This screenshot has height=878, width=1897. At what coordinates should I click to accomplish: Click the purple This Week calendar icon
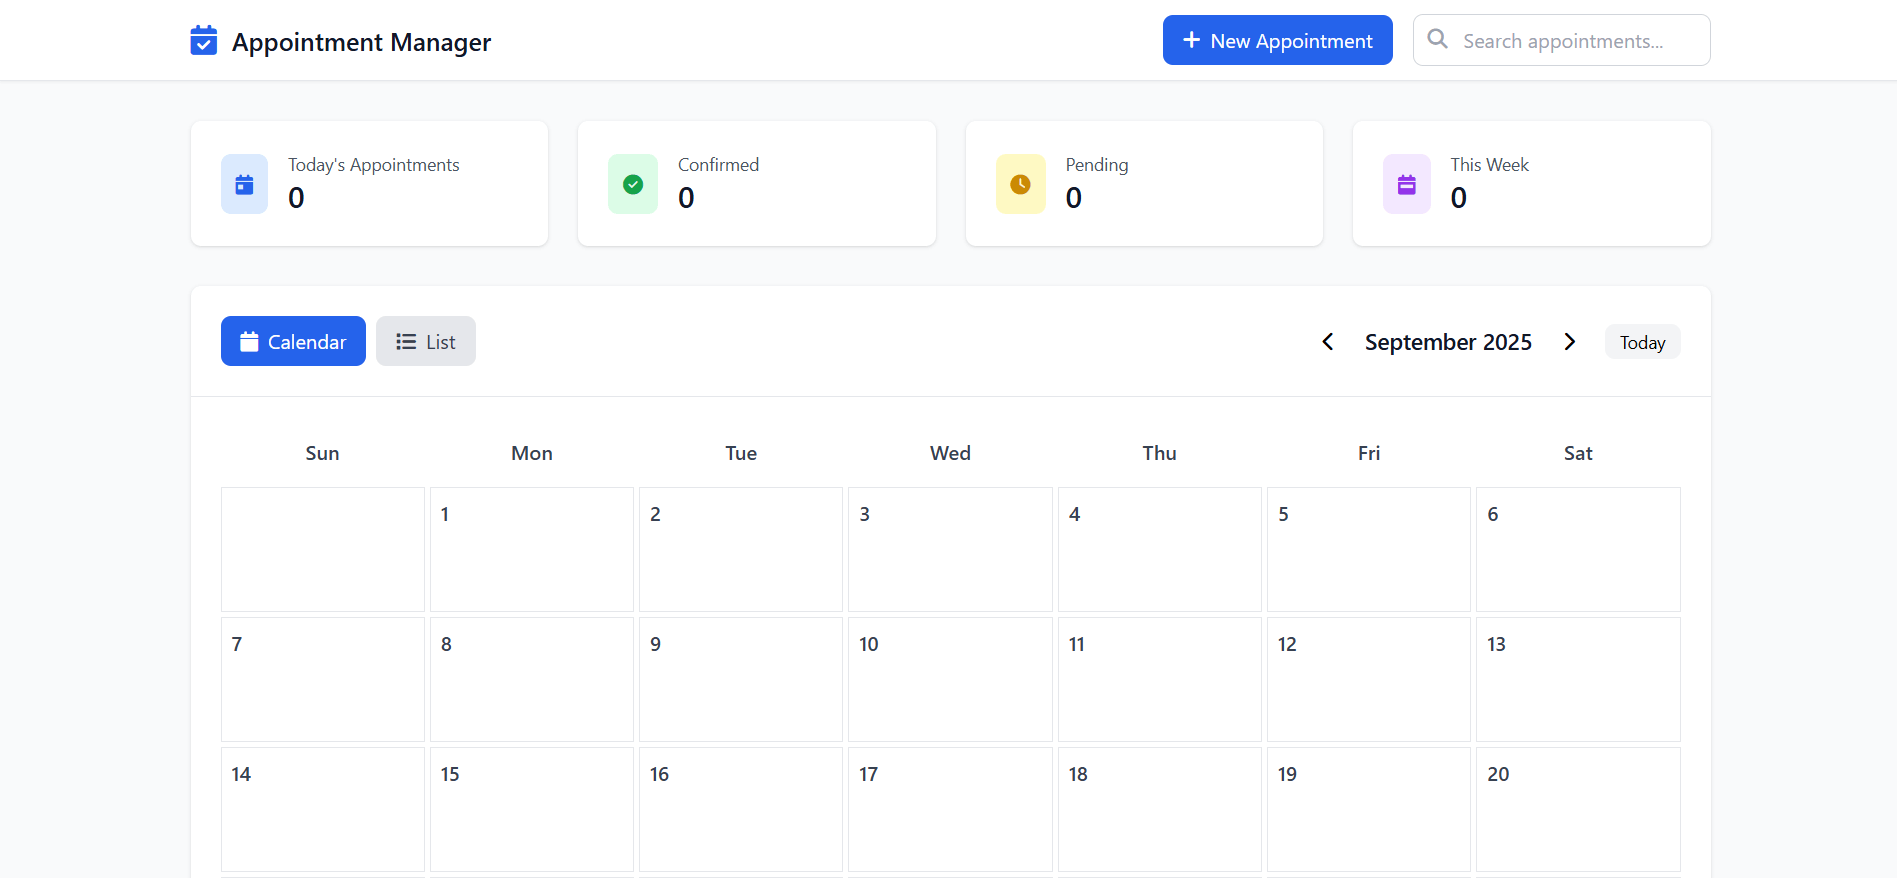(x=1406, y=184)
